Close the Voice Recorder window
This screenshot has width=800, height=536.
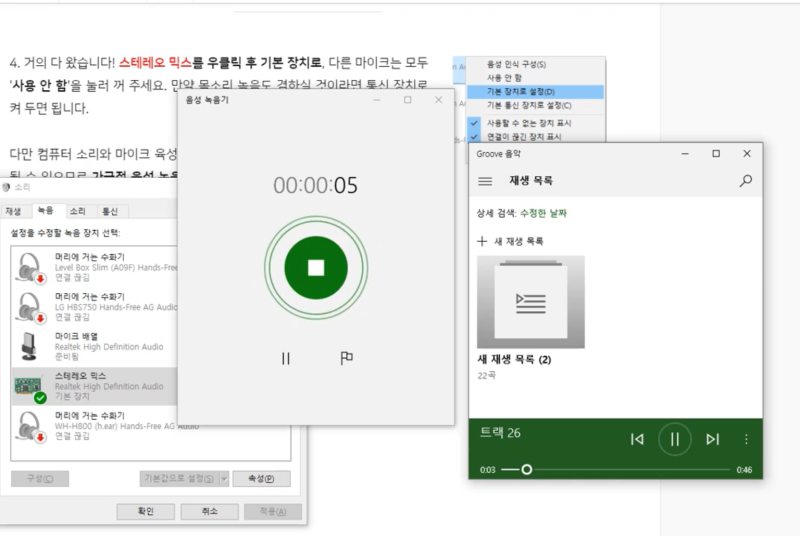tap(439, 100)
